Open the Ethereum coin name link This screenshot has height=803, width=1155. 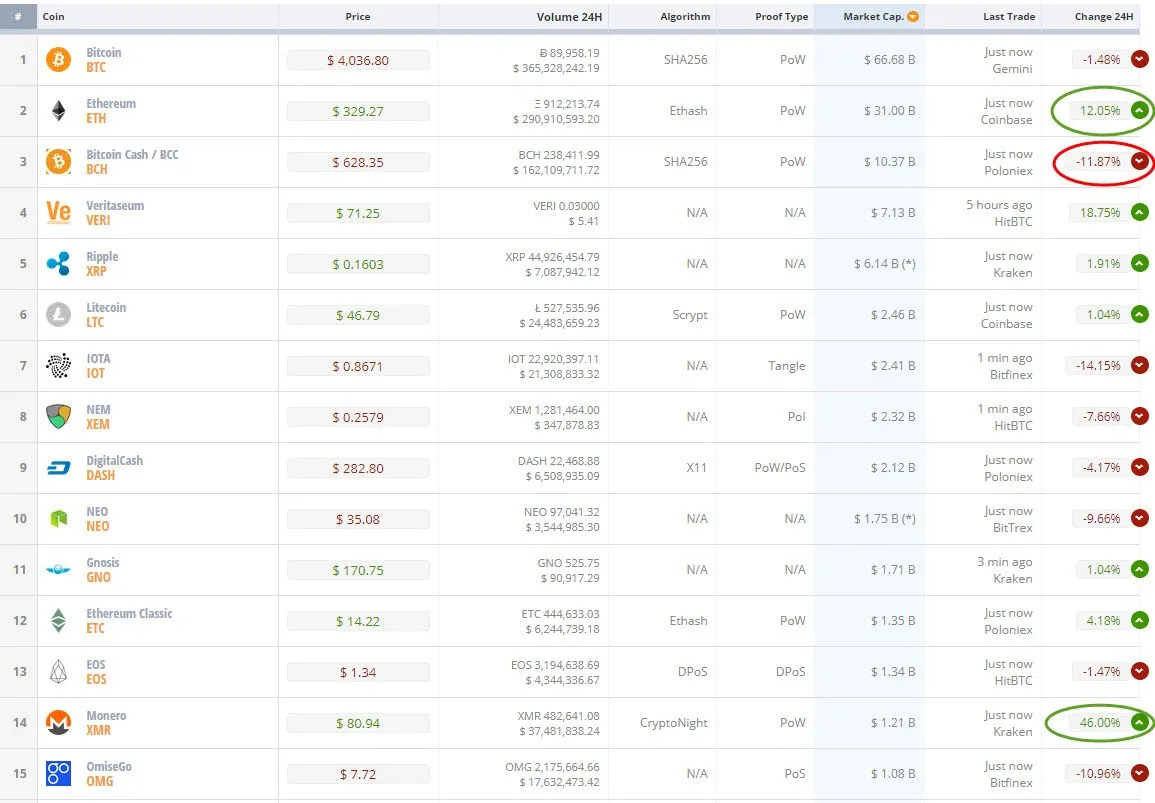point(111,103)
